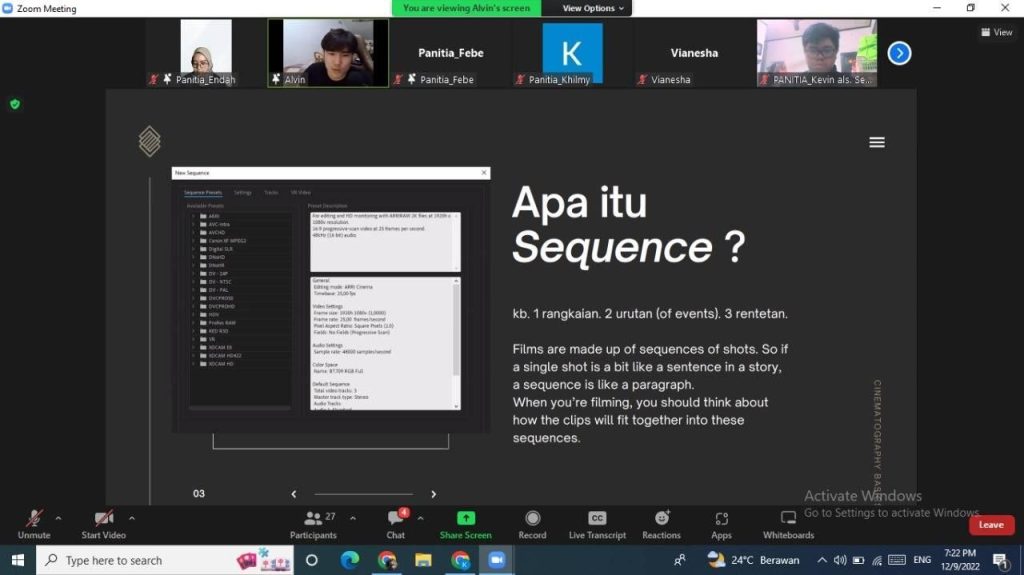Viewport: 1024px width, 575px height.
Task: Open the clock showing 7:22 PM
Action: pyautogui.click(x=960, y=560)
